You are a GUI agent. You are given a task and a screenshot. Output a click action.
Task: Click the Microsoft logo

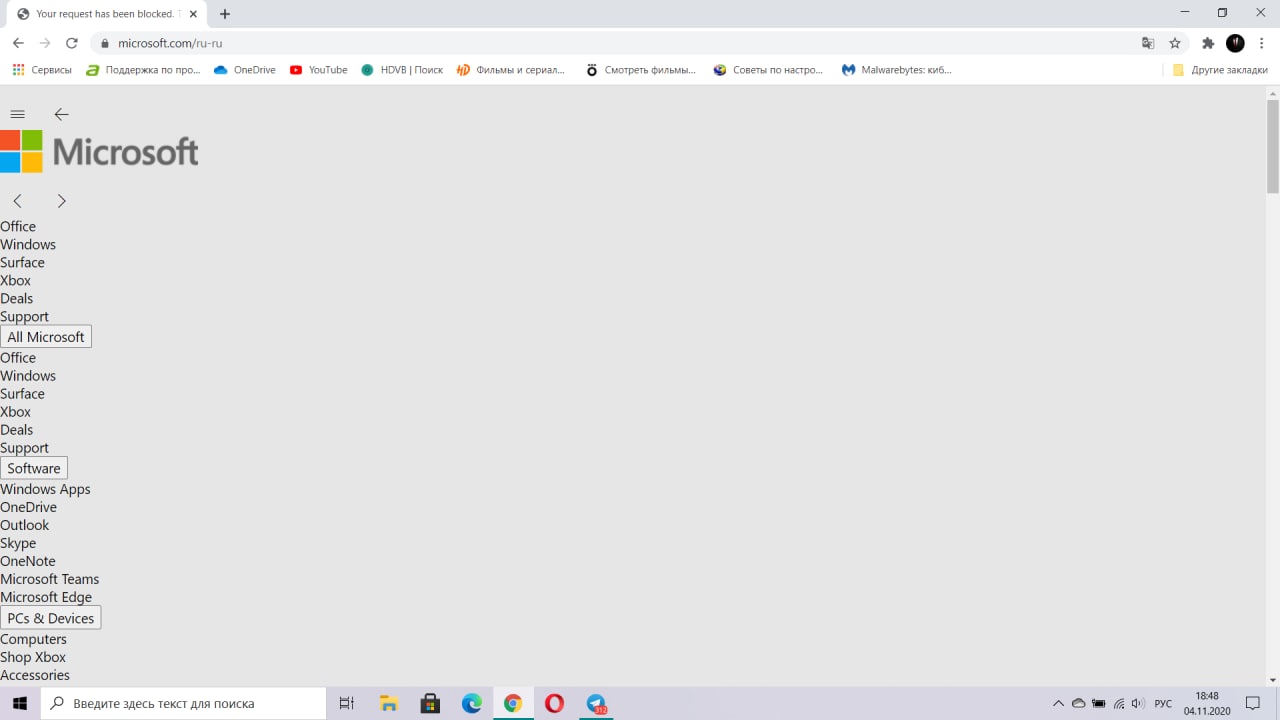(x=99, y=151)
